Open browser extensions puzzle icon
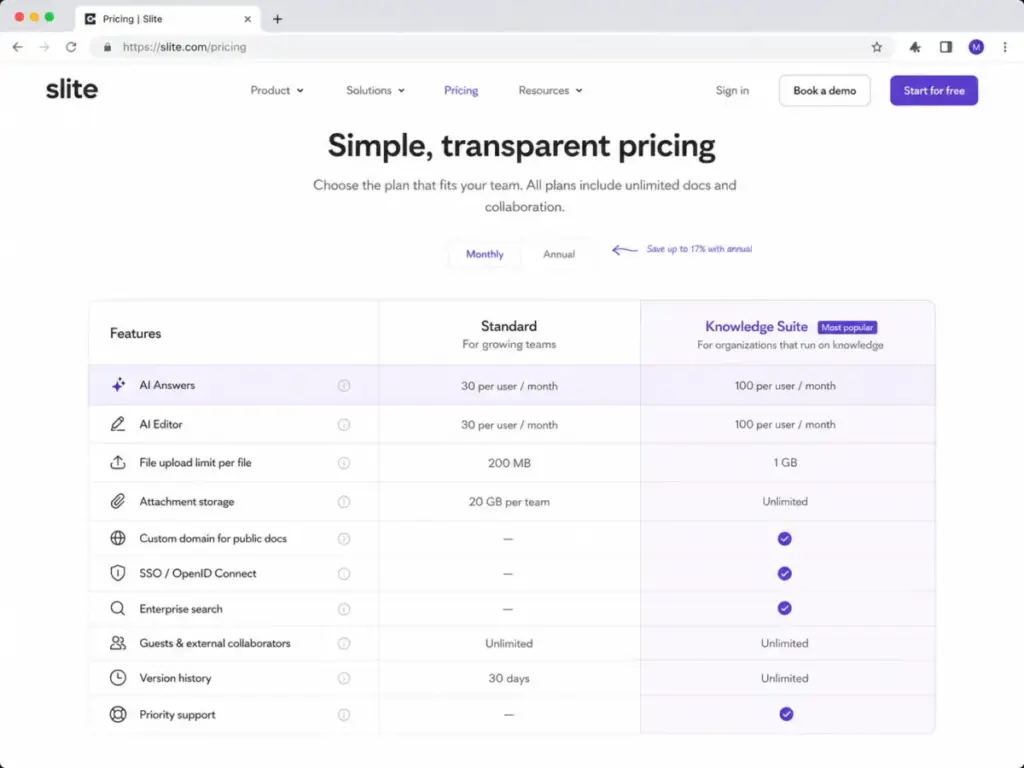1024x768 pixels. point(915,47)
